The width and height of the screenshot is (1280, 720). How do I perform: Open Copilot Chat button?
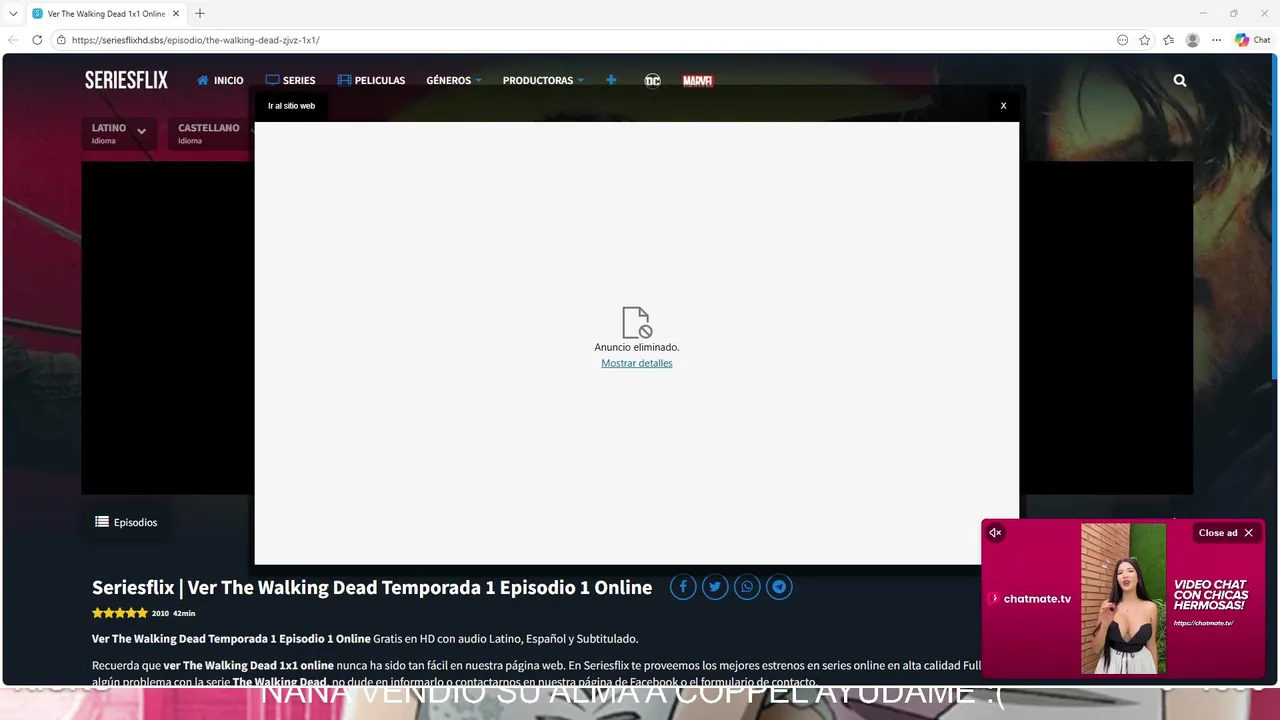click(x=1253, y=40)
